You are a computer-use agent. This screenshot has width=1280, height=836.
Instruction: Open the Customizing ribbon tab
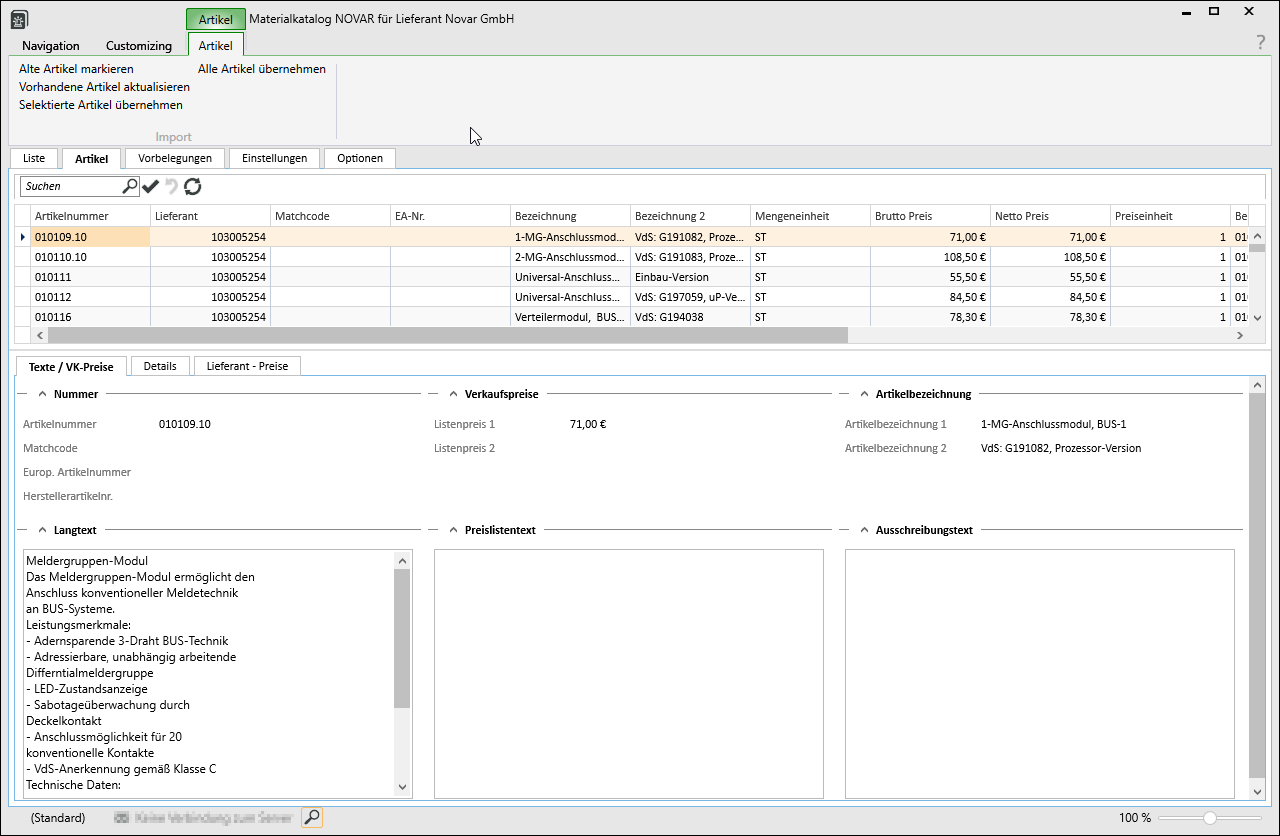tap(139, 46)
